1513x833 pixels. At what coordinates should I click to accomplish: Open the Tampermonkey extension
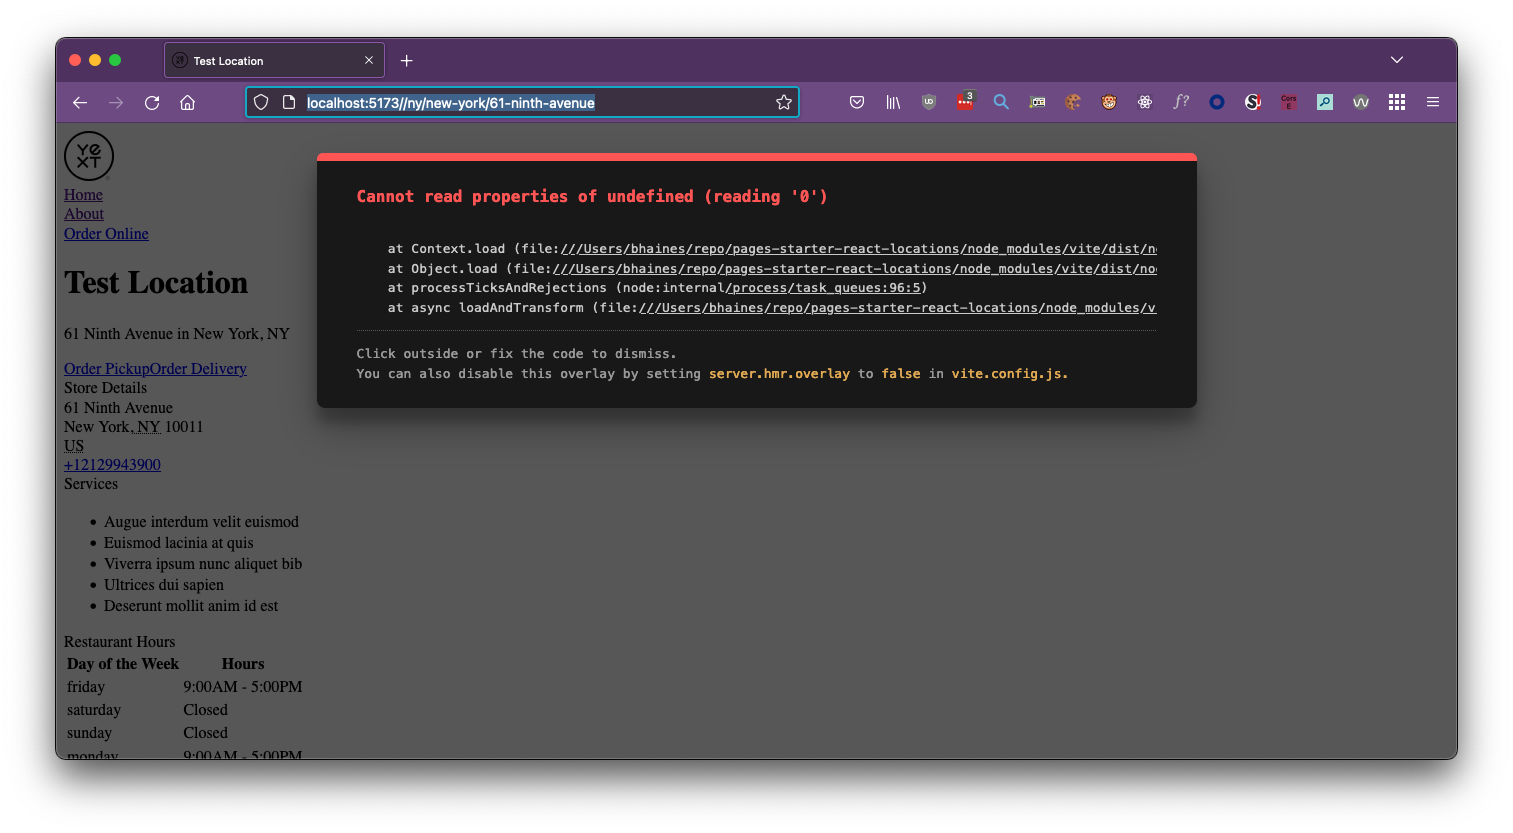(x=1108, y=101)
